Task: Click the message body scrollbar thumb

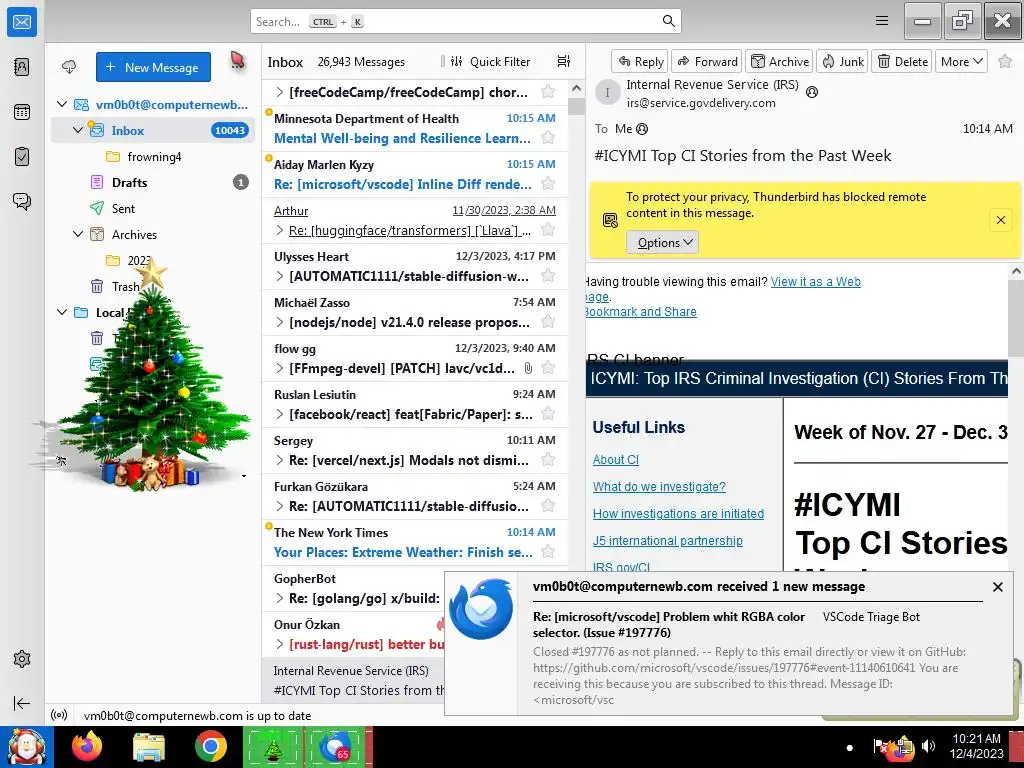Action: coord(1016,318)
